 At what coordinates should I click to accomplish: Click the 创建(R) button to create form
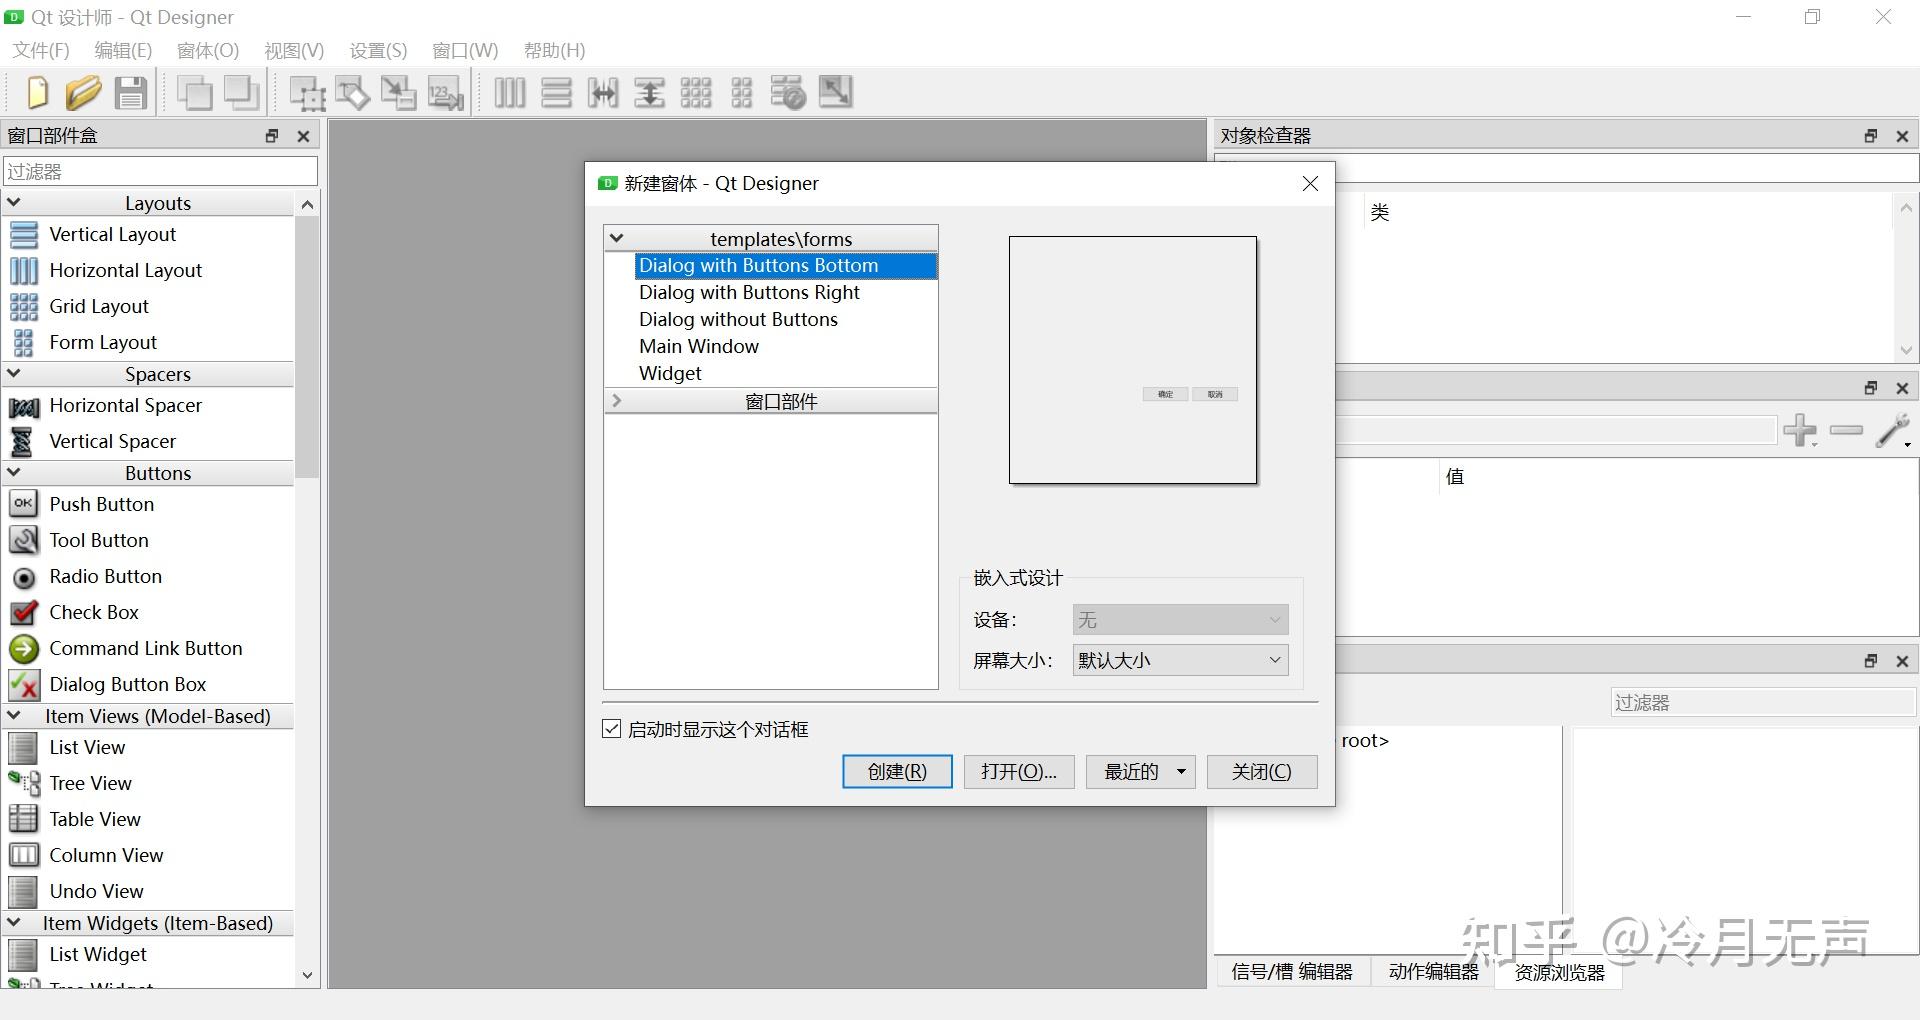coord(896,771)
